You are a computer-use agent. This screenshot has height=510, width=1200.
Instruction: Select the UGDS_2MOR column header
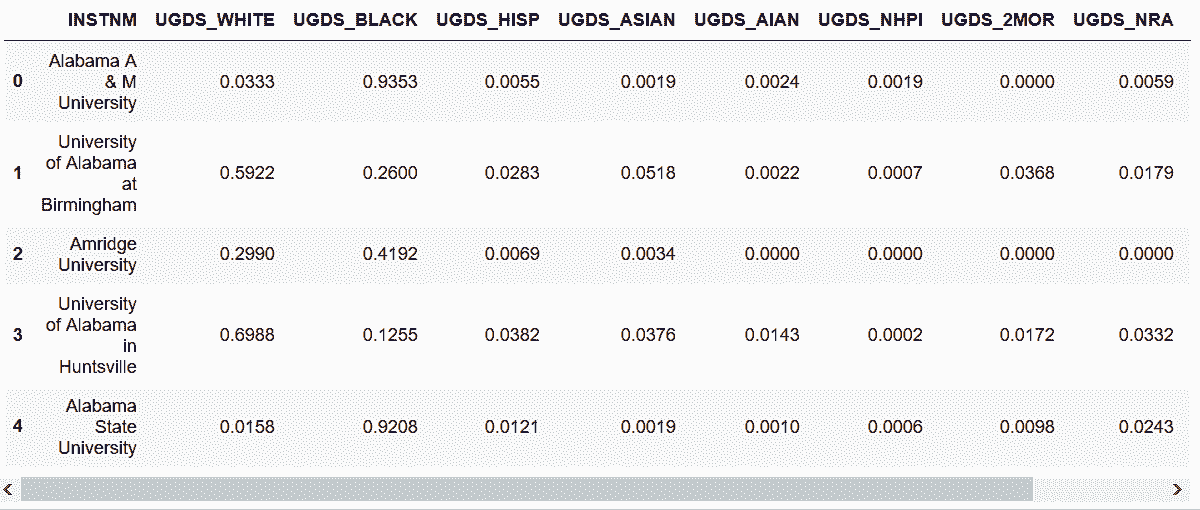pyautogui.click(x=998, y=20)
